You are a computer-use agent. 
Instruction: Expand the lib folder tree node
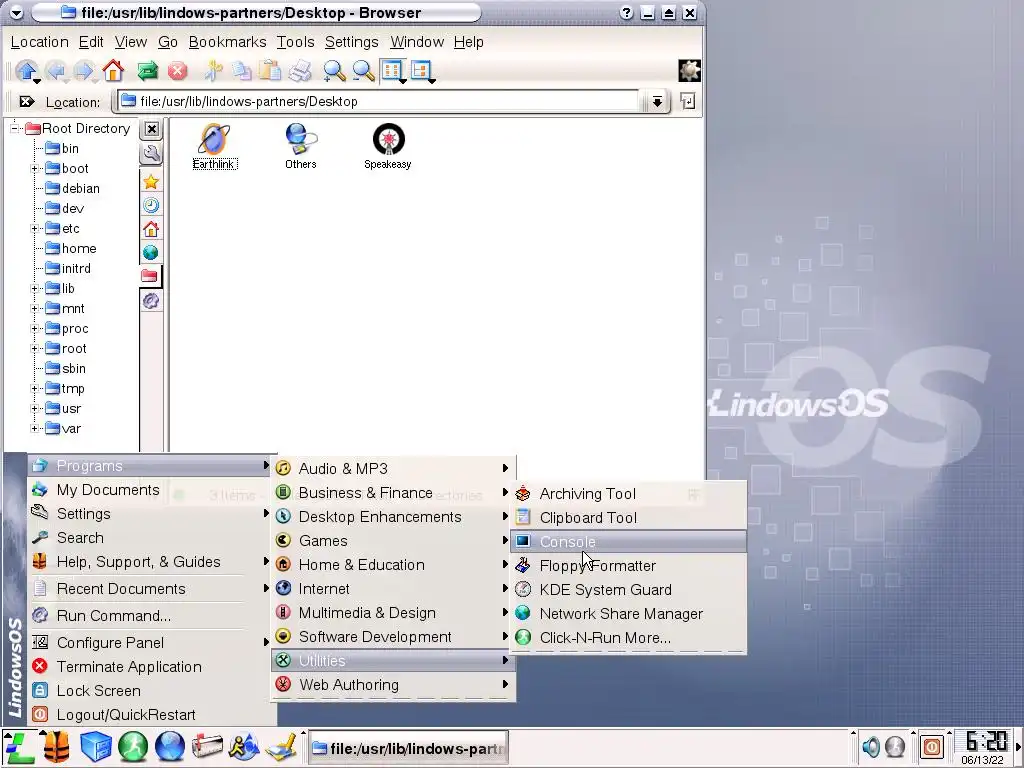coord(34,289)
